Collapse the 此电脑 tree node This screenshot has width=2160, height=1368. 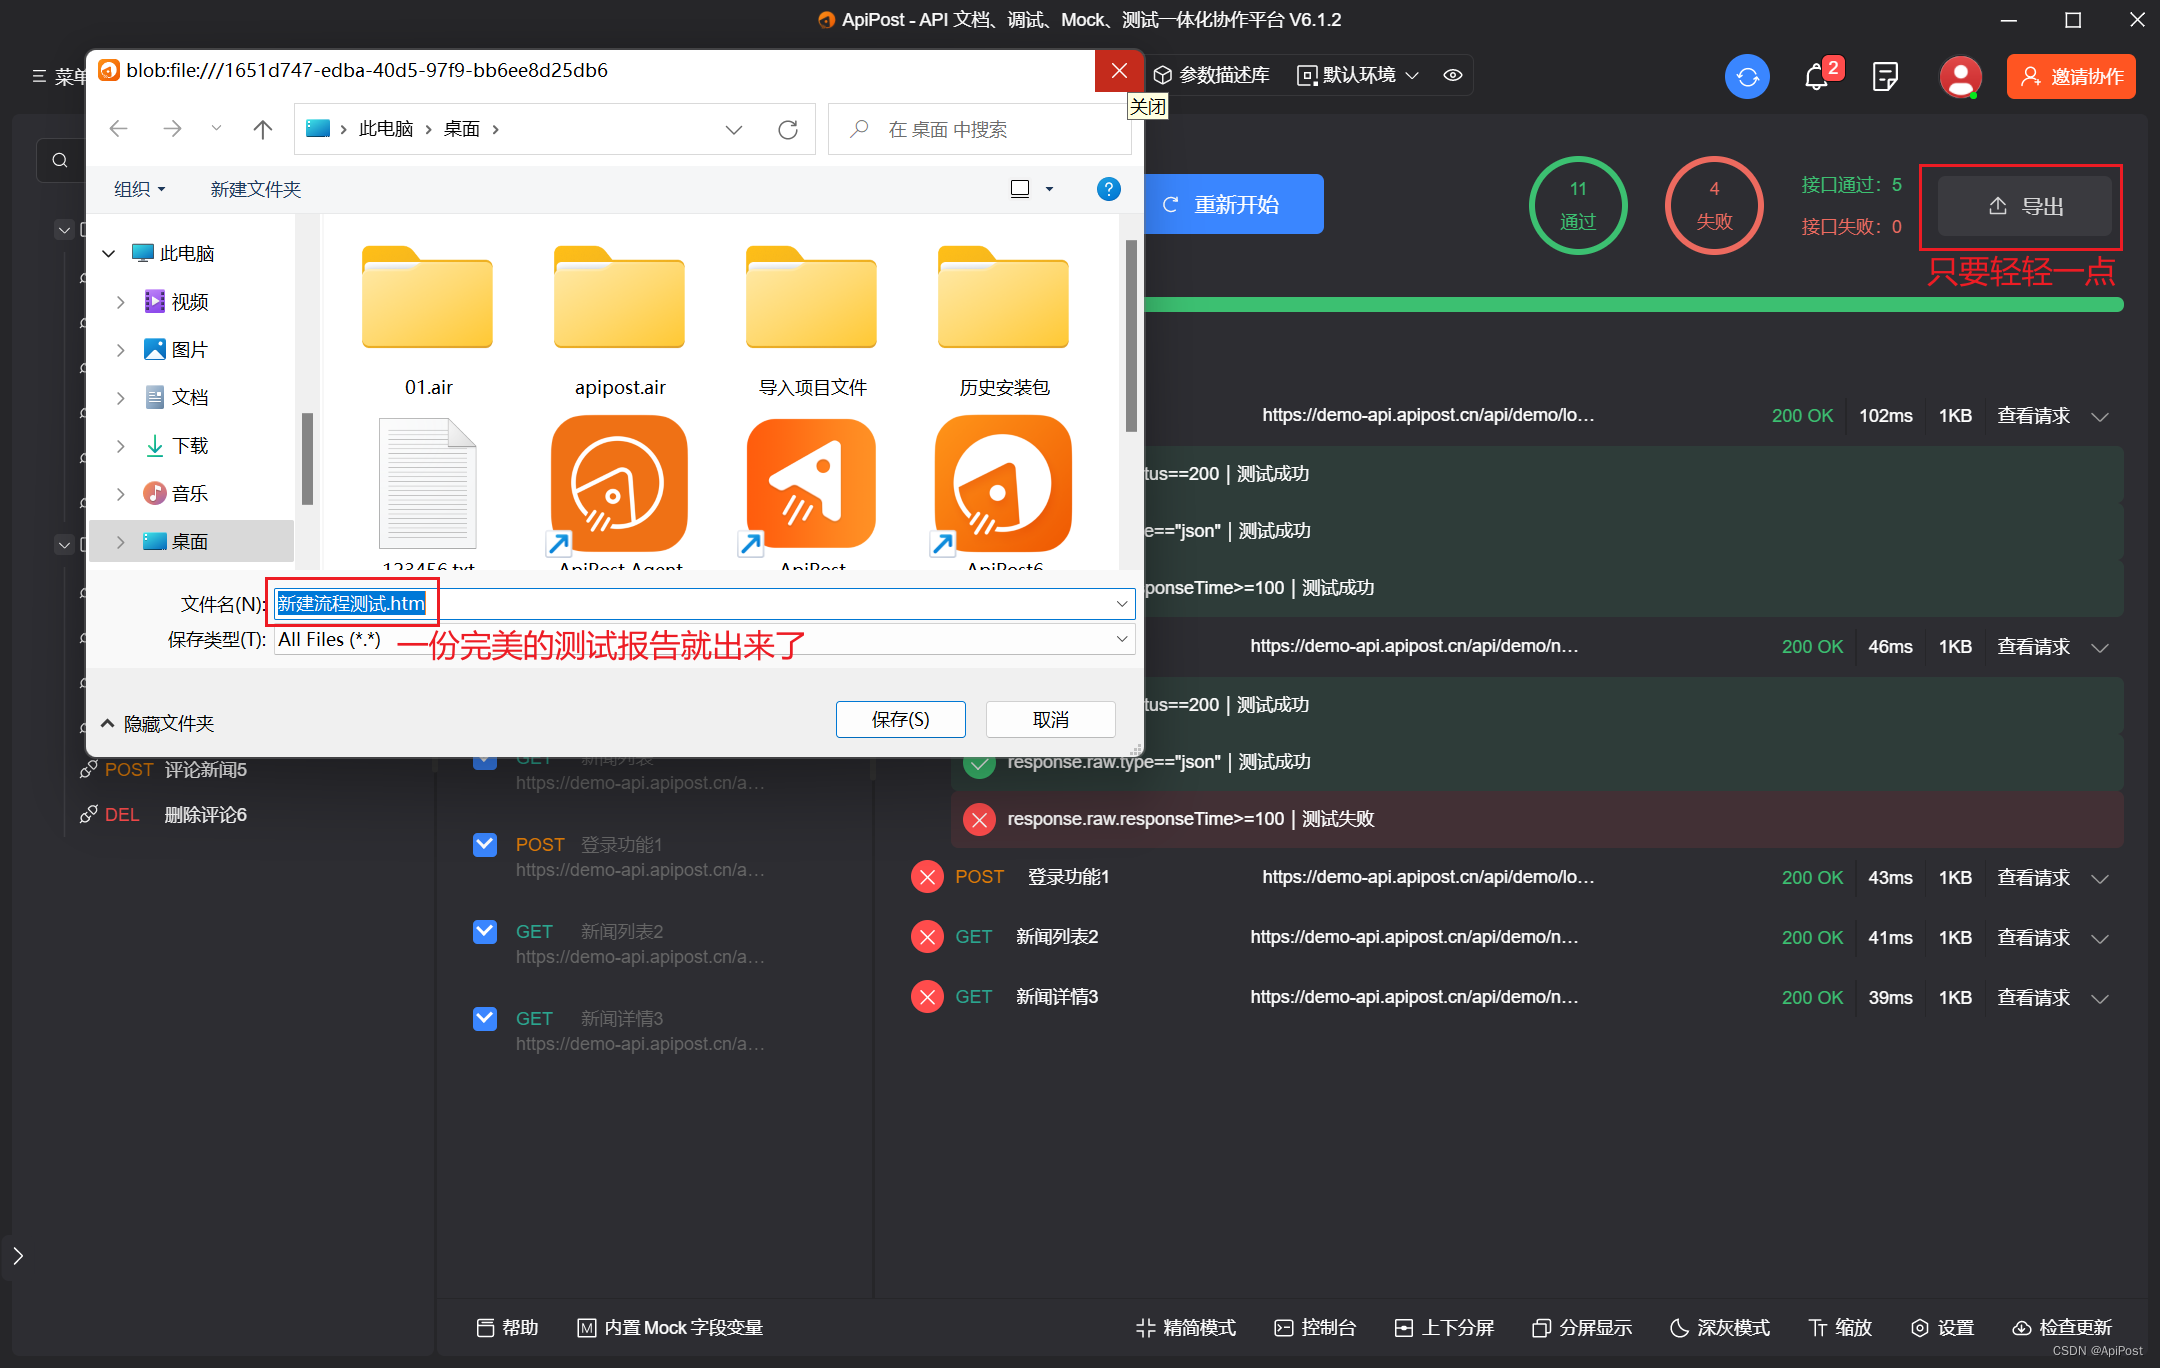[109, 253]
